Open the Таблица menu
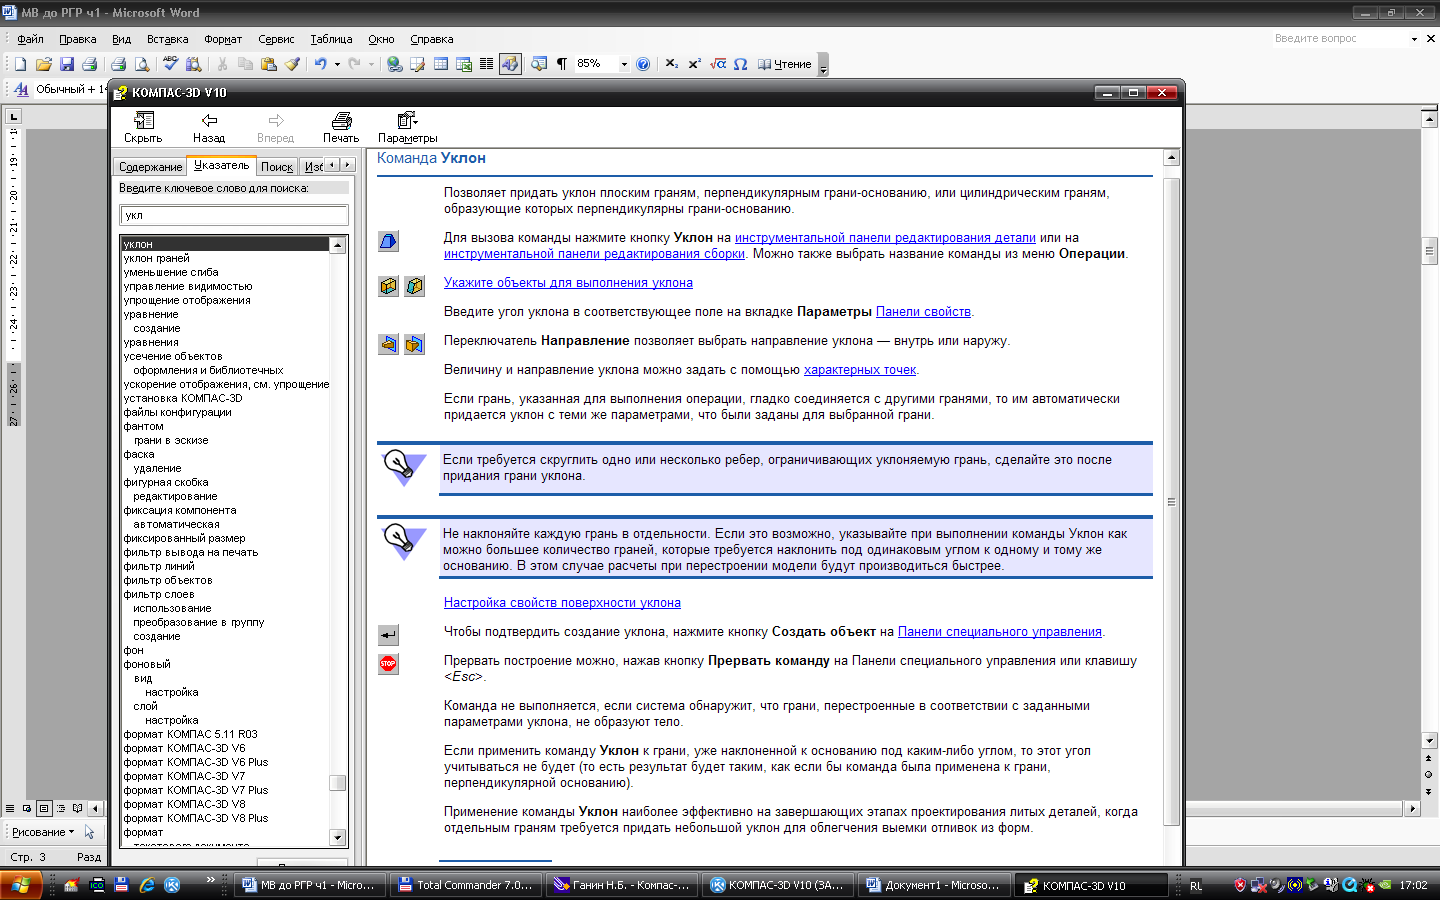The width and height of the screenshot is (1440, 900). pos(331,39)
